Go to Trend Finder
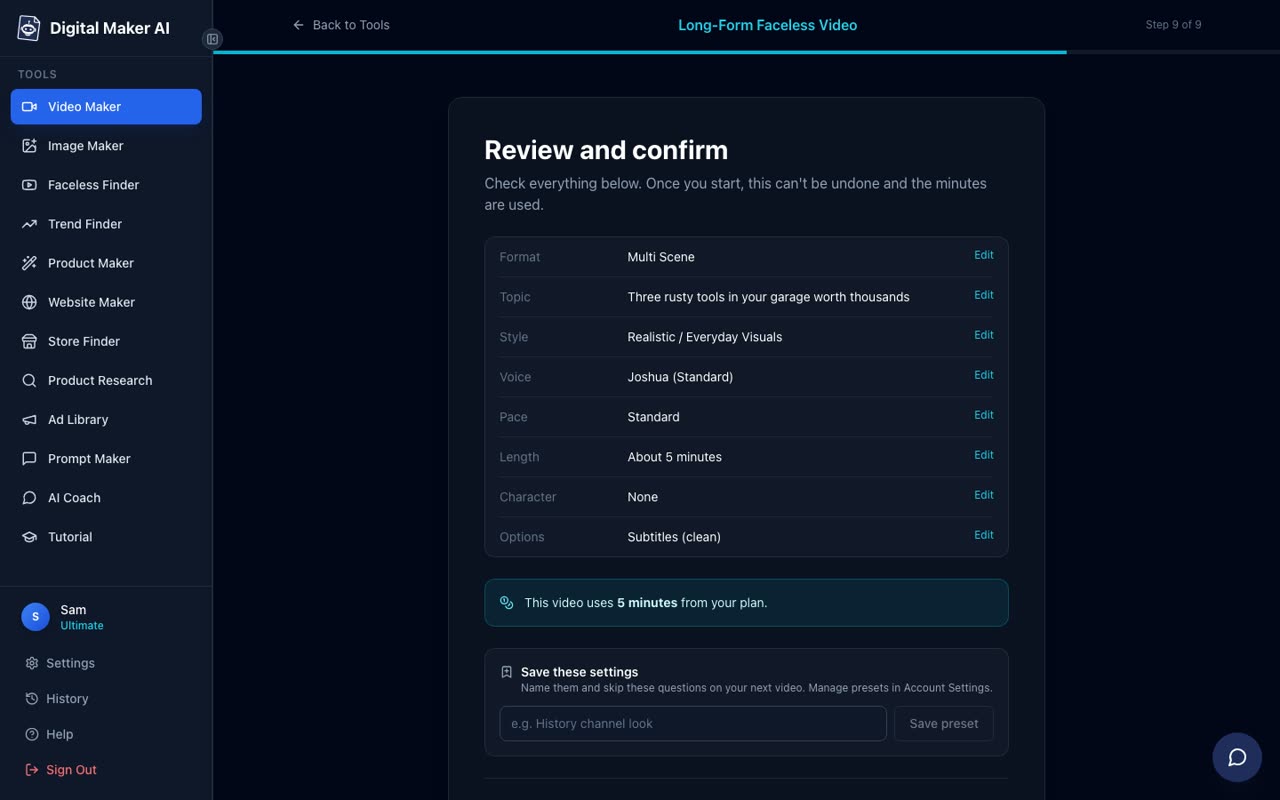The image size is (1280, 800). click(x=106, y=224)
